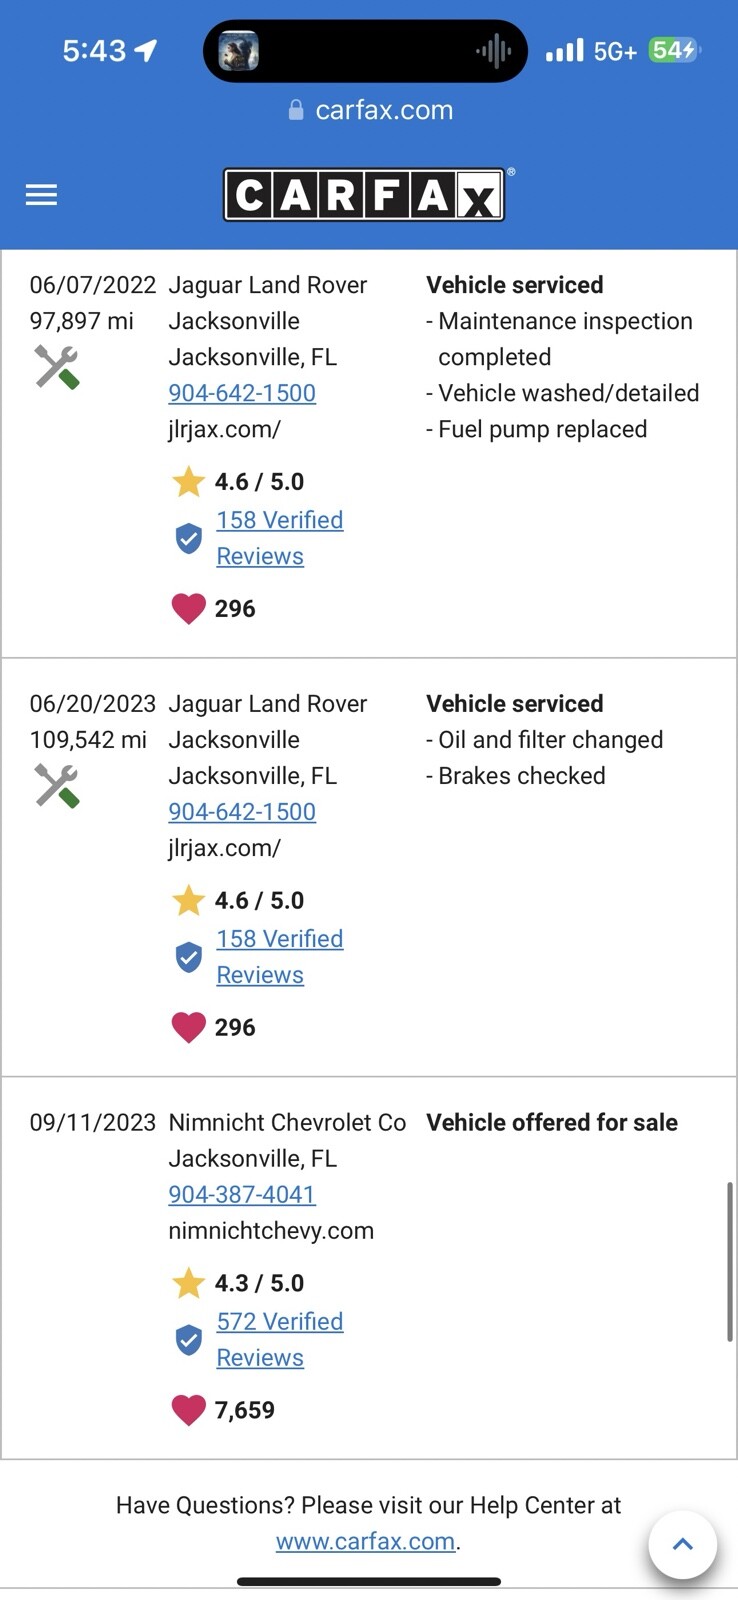Tap the verified shield next to 572 reviews

189,1340
